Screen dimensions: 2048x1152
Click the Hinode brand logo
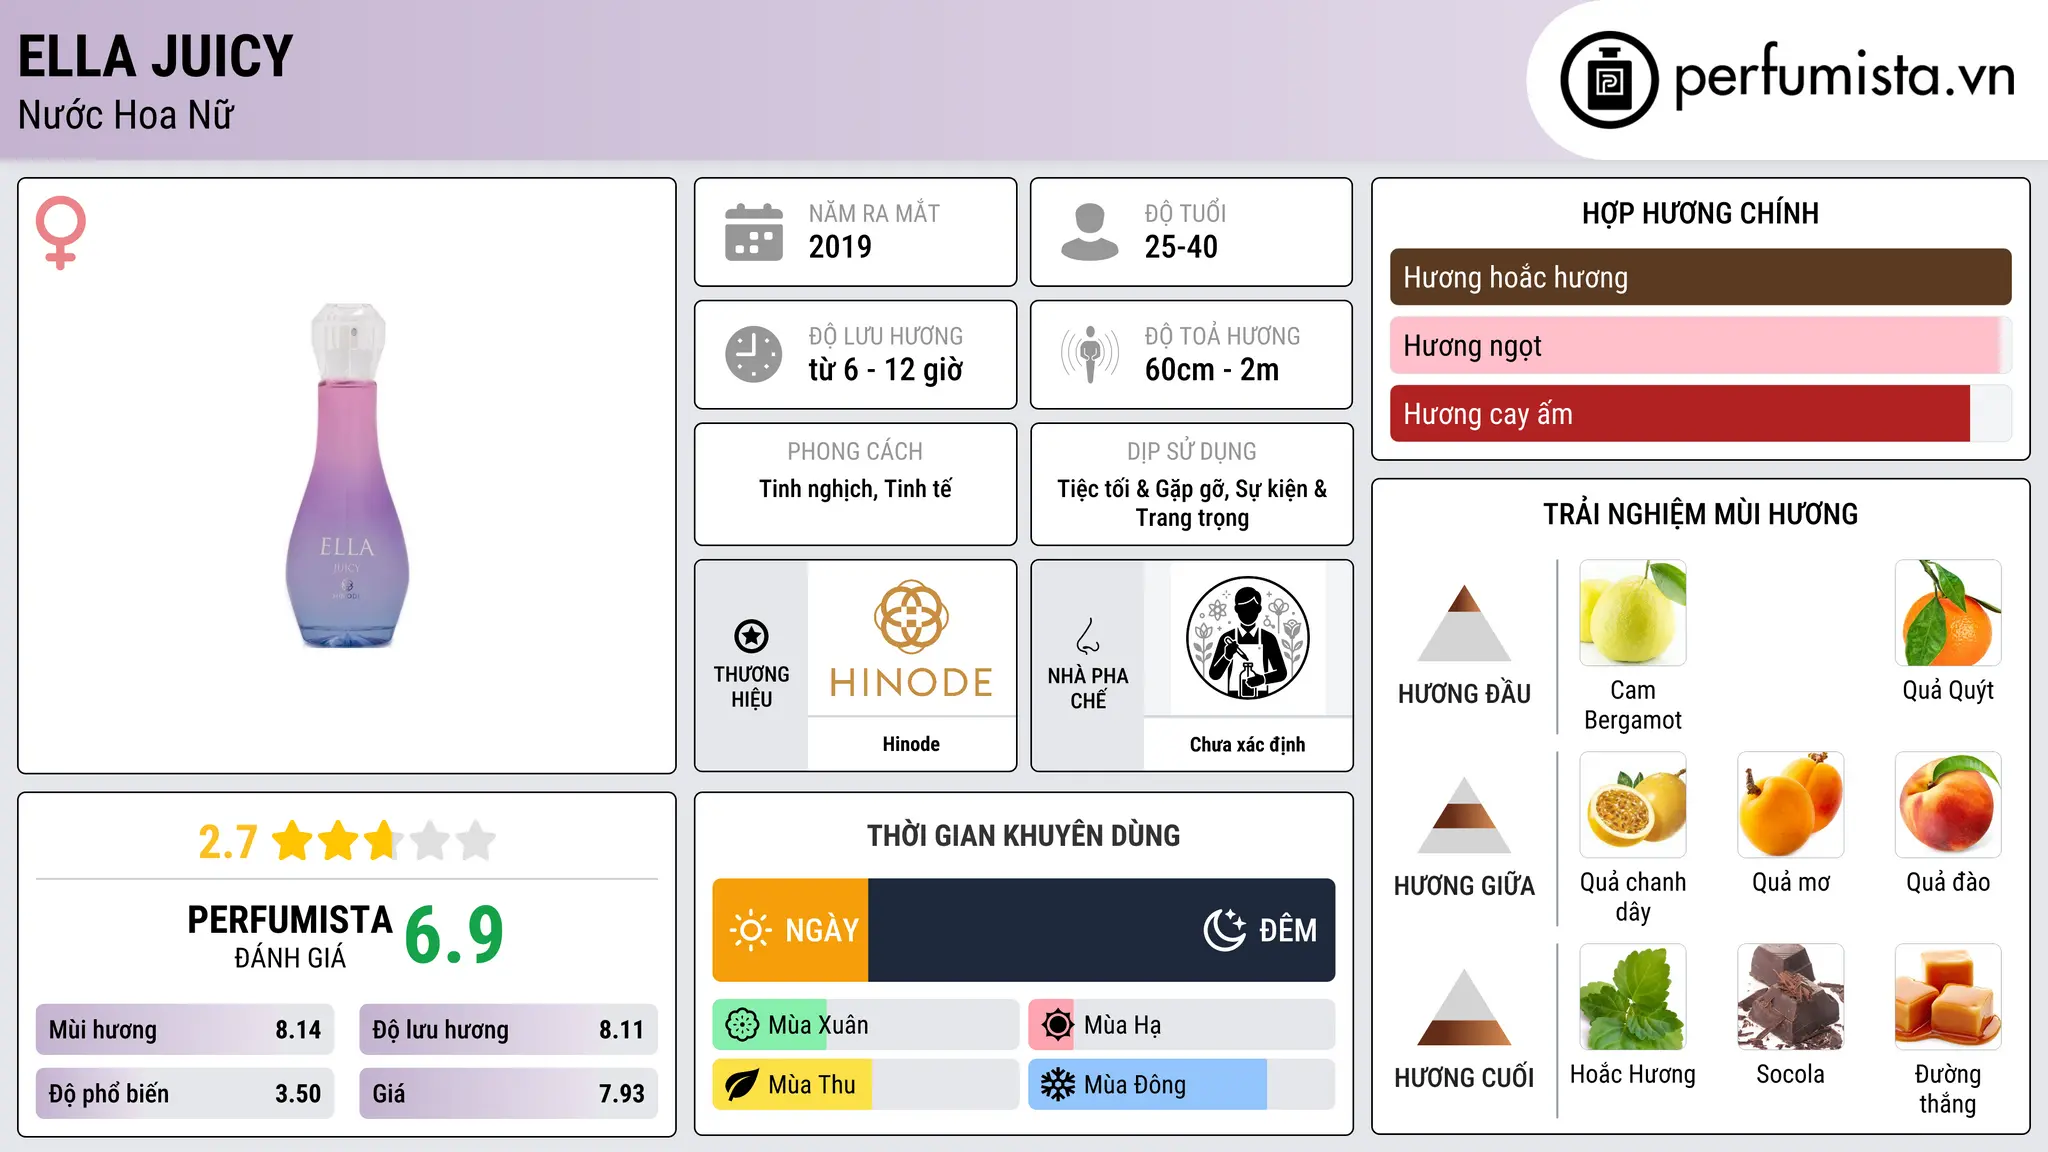point(911,638)
